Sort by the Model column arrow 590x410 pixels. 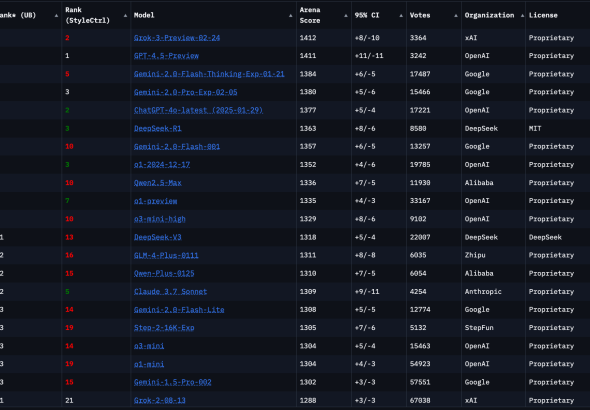(x=290, y=16)
